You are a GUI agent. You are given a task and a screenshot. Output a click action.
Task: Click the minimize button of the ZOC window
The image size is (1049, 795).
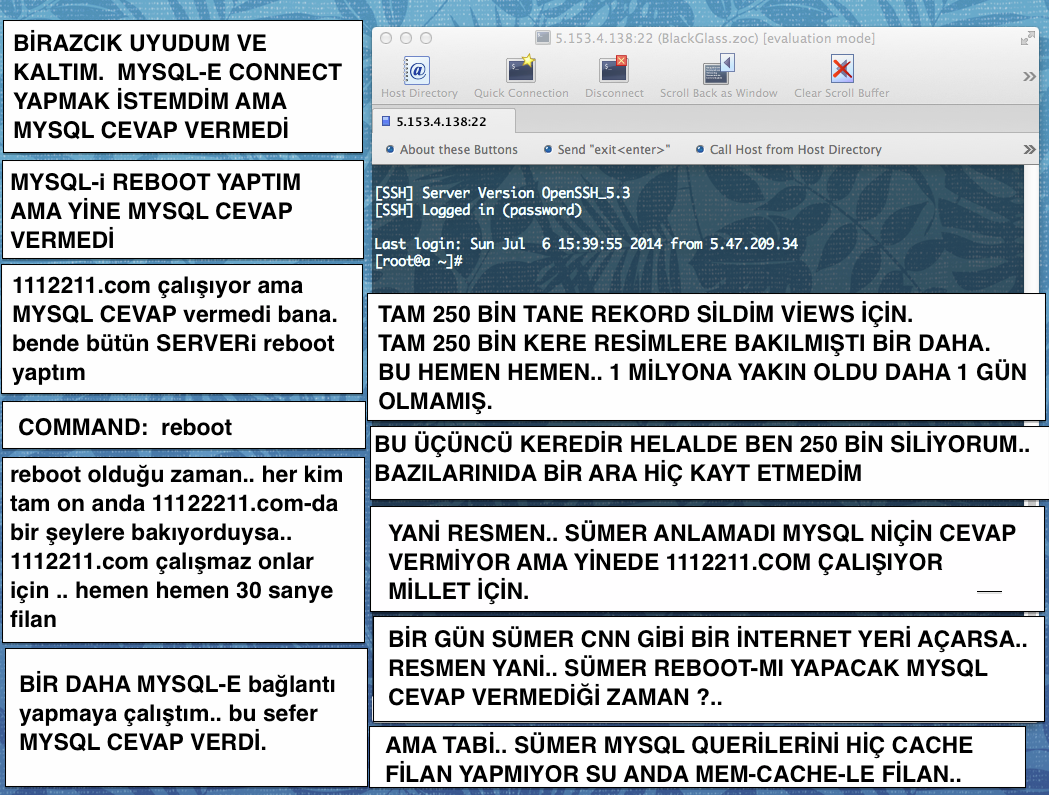(x=406, y=38)
